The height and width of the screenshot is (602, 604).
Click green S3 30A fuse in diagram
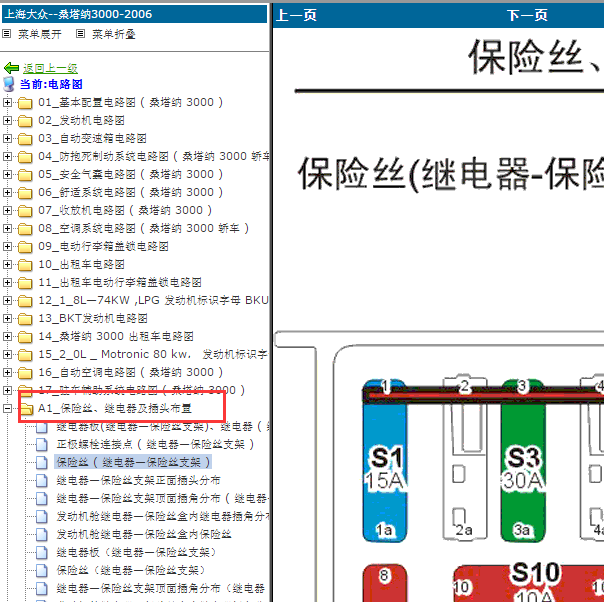523,461
